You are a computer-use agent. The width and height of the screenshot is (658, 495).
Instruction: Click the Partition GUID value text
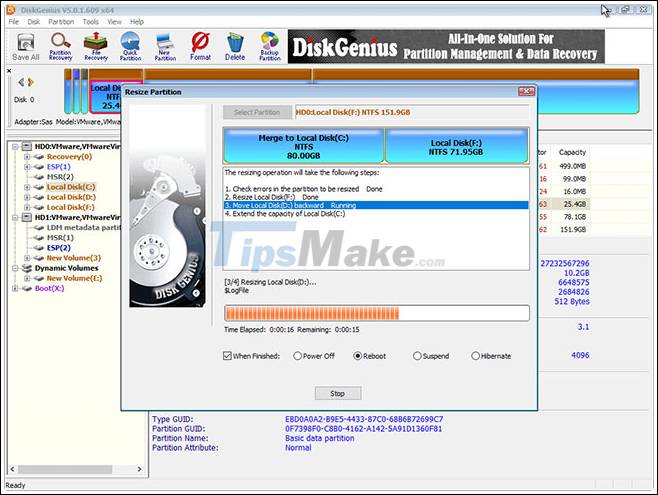(363, 429)
